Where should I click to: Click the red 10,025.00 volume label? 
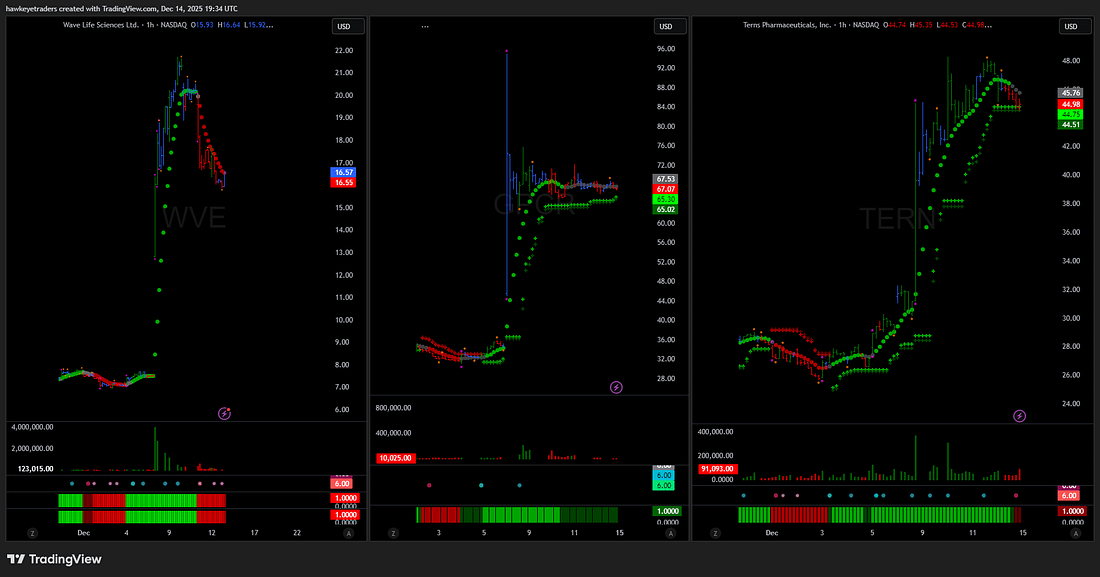pyautogui.click(x=396, y=458)
